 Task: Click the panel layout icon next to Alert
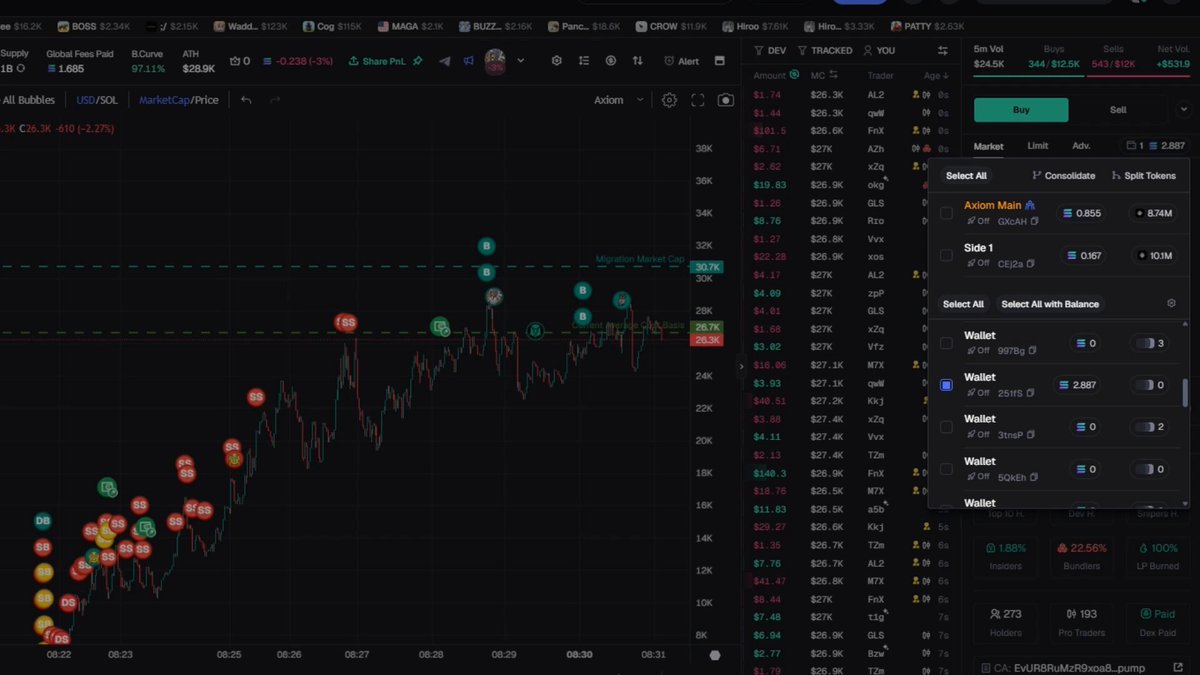click(719, 61)
